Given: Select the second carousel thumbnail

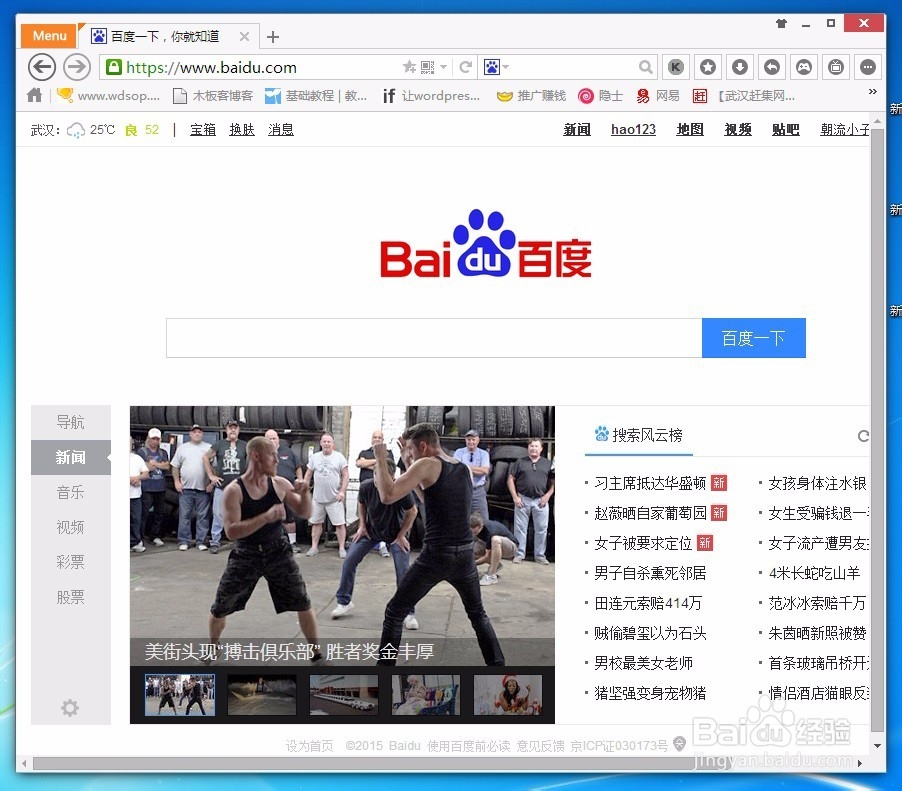Looking at the screenshot, I should 262,695.
